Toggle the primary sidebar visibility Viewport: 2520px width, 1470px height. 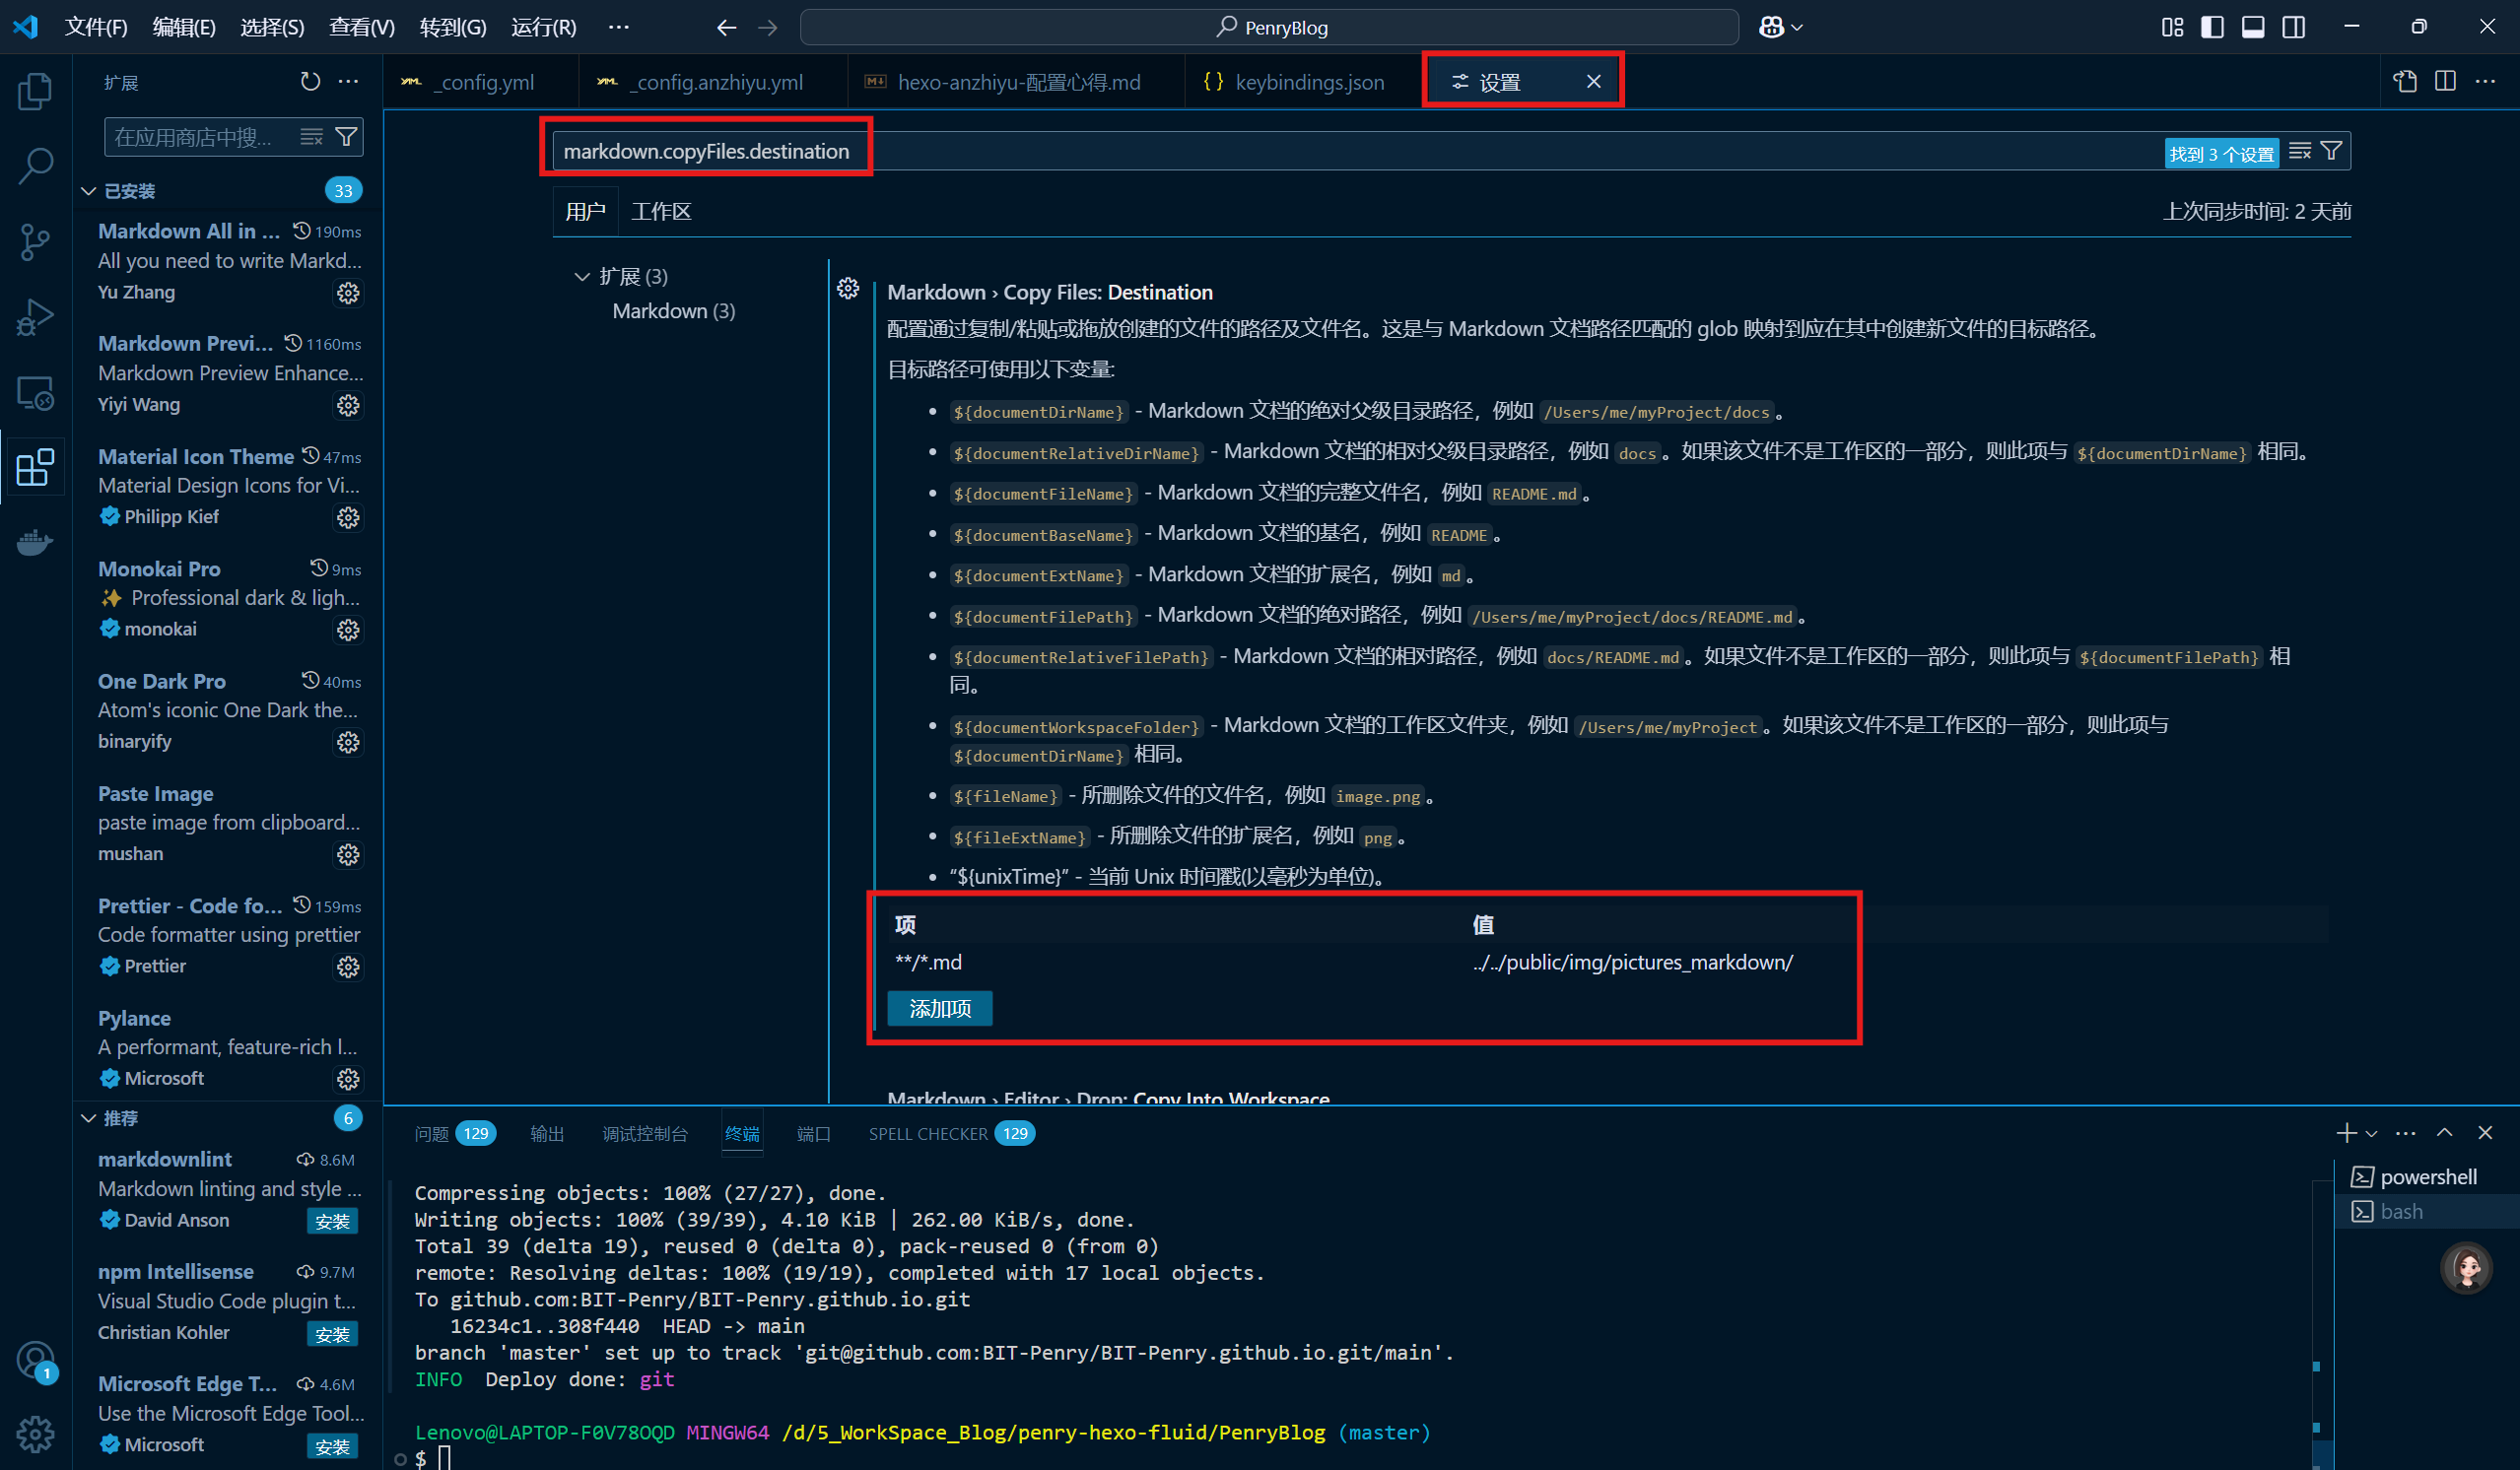2212,27
